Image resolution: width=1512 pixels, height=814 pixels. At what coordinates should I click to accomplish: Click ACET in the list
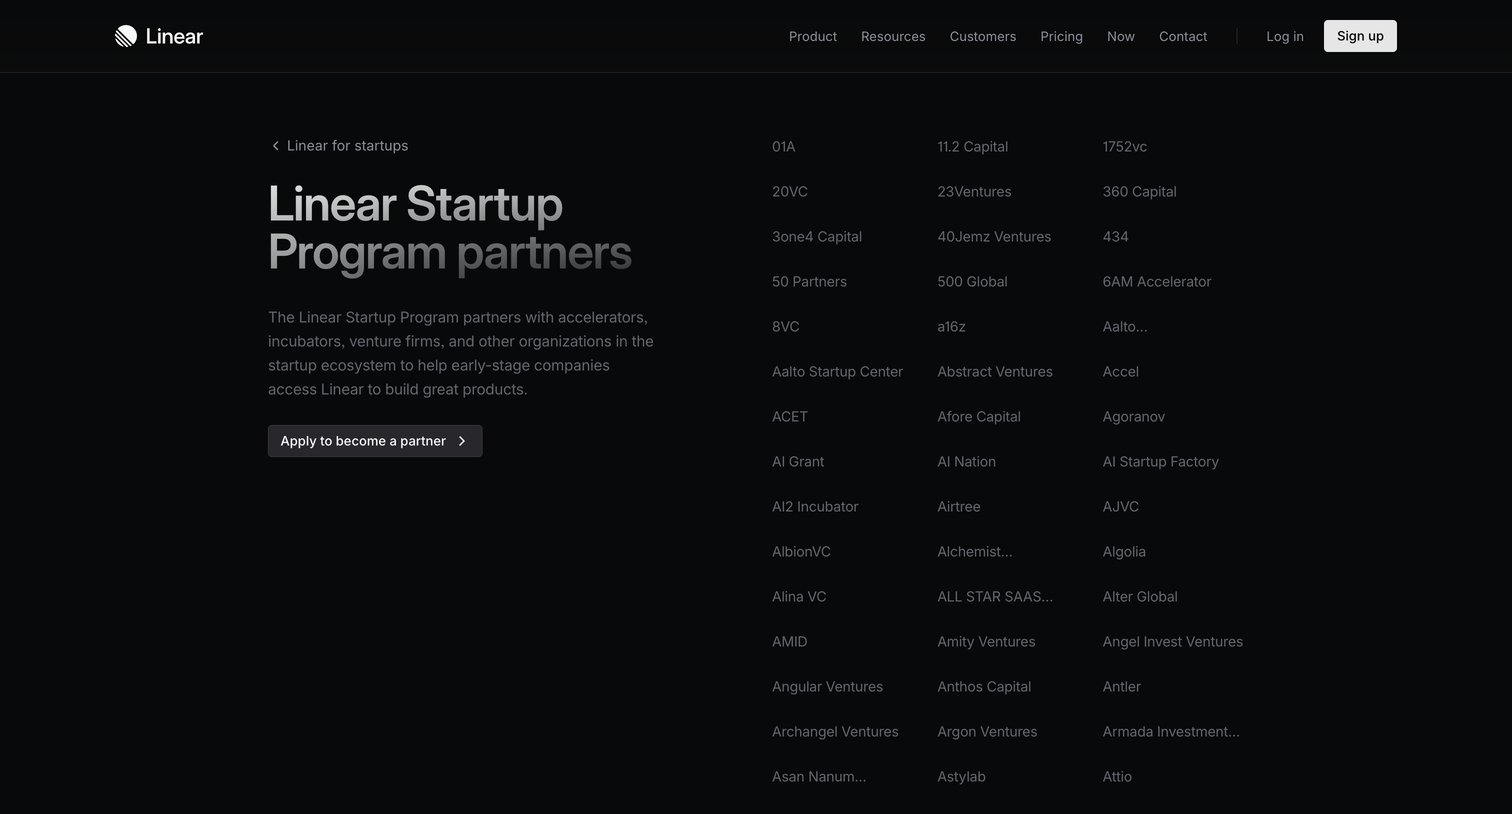pyautogui.click(x=790, y=417)
